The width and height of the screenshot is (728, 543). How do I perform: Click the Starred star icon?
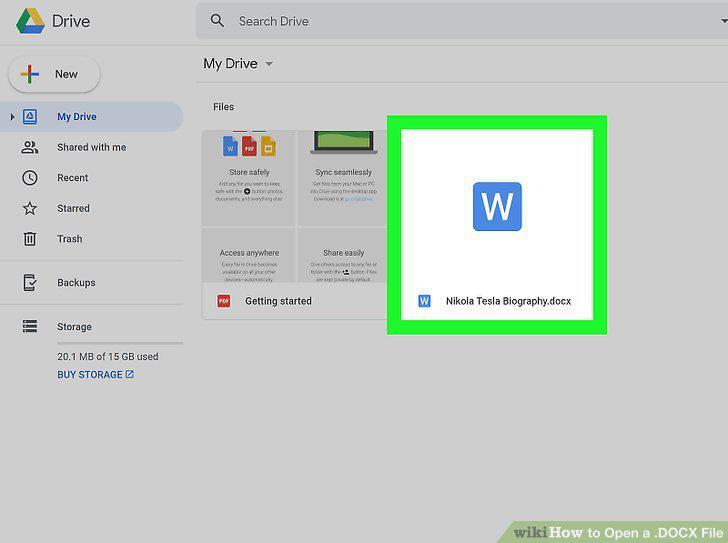30,208
